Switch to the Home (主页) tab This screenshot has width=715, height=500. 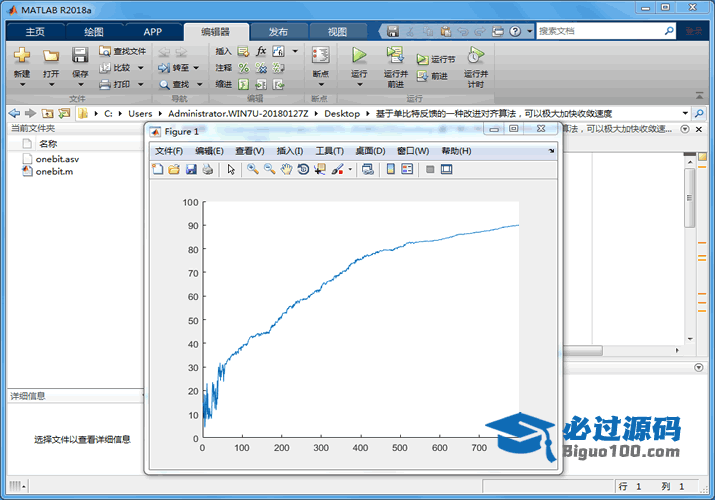tap(35, 31)
